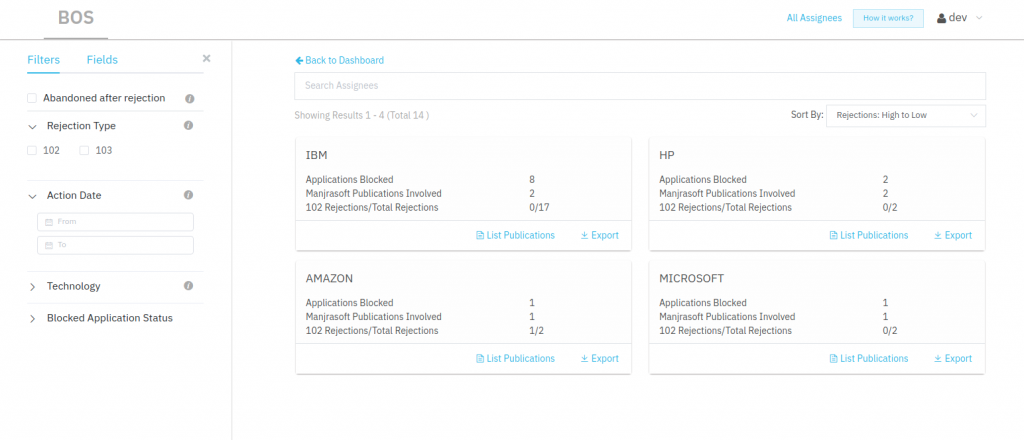The height and width of the screenshot is (440, 1024).
Task: Click the To action date field
Action: point(116,245)
